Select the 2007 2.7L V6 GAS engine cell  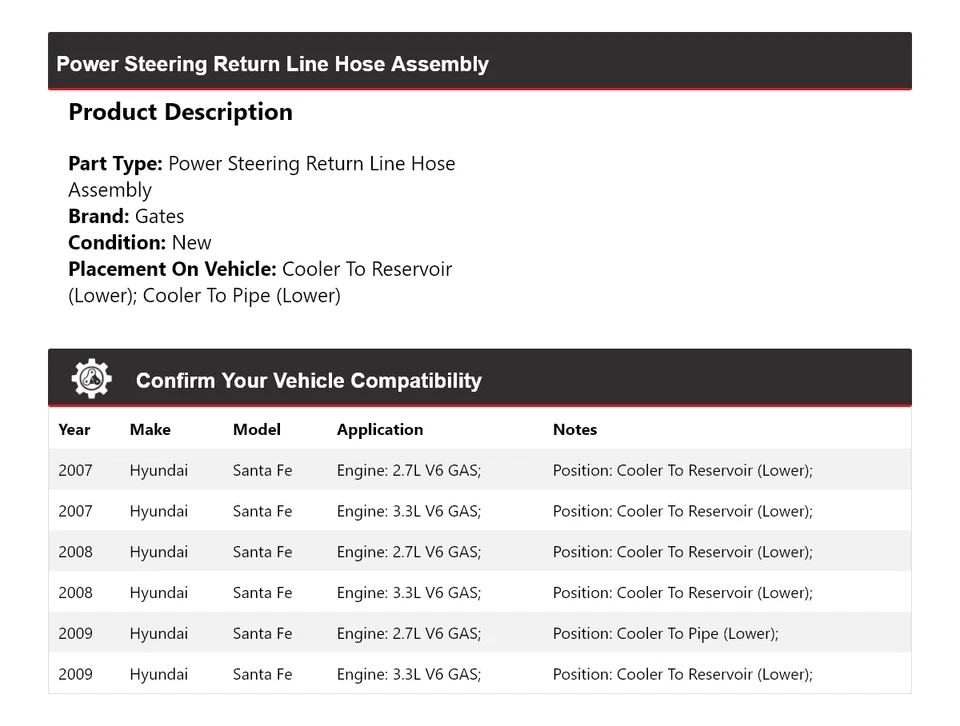[x=409, y=470]
